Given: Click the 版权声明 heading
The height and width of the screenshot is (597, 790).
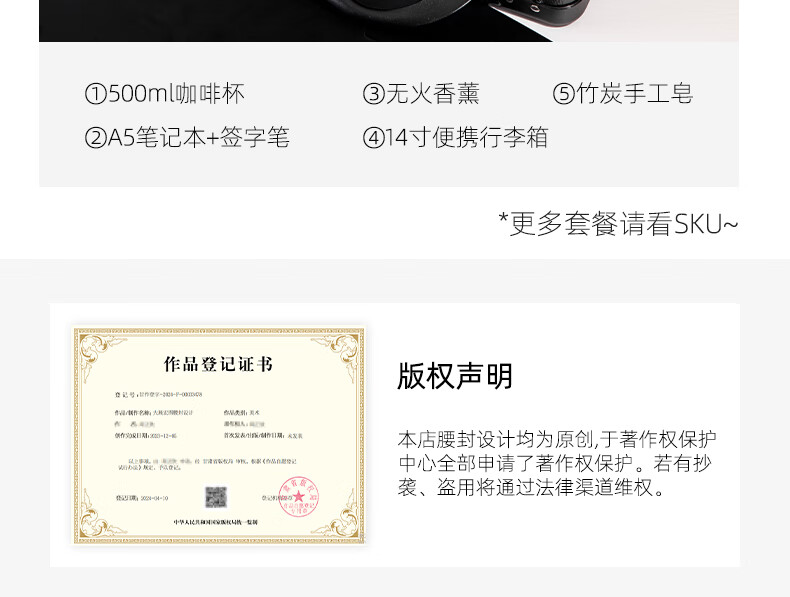Looking at the screenshot, I should click(x=455, y=376).
